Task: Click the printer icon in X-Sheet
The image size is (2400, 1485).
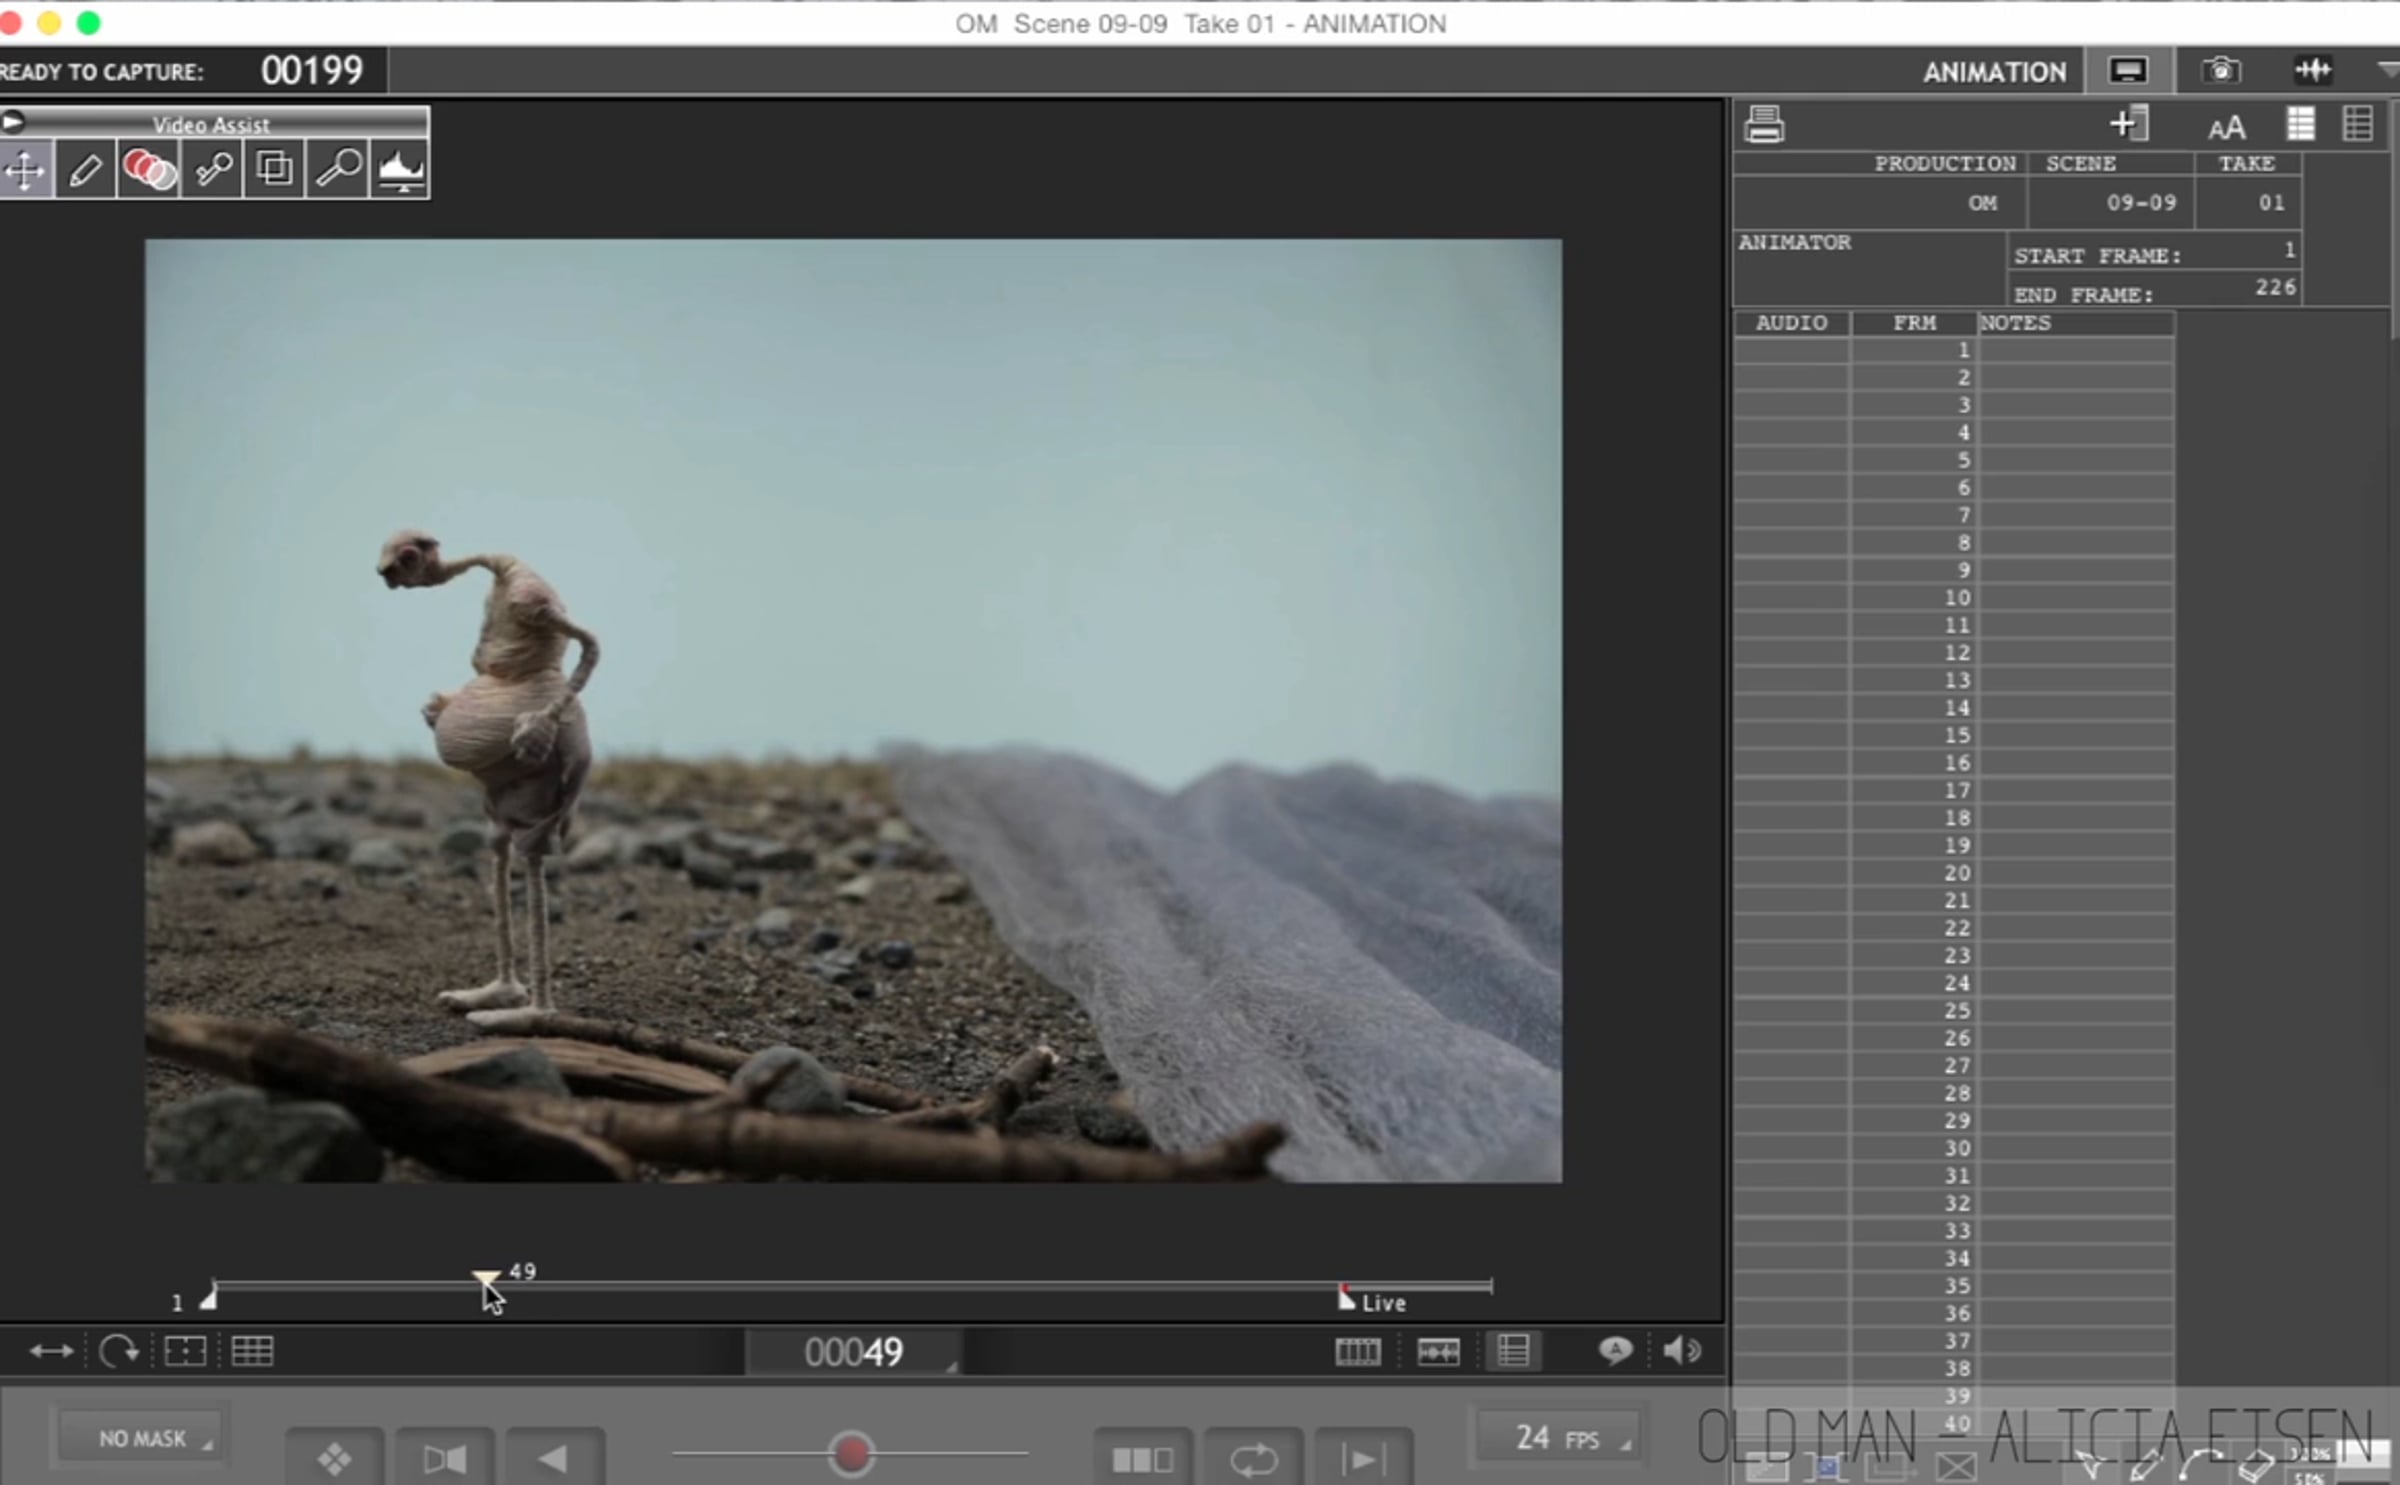Action: [x=1764, y=125]
